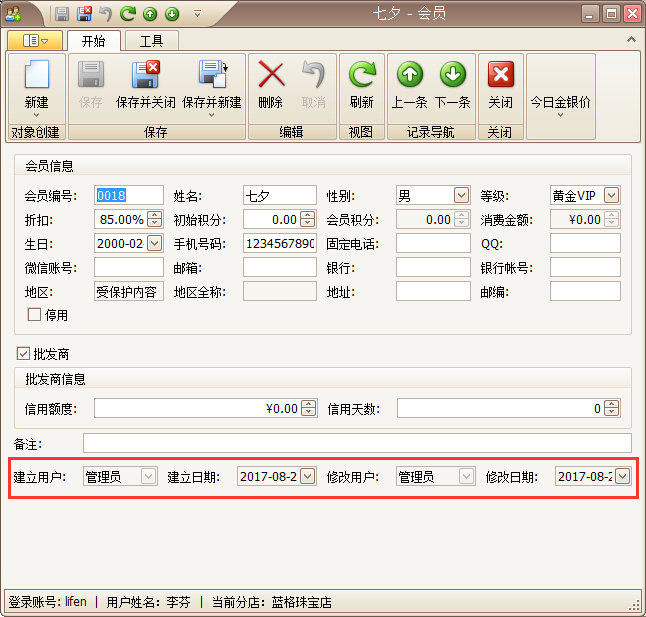Go to next record with 下一条
Viewport: 646px width, 617px height.
coord(452,77)
